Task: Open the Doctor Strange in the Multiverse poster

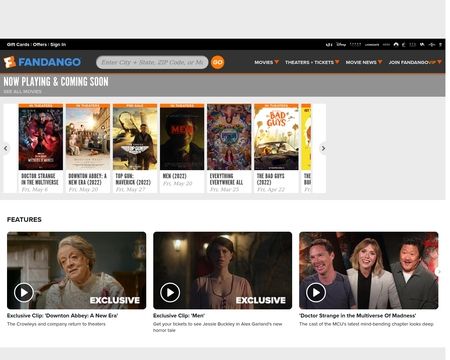Action: pyautogui.click(x=41, y=137)
